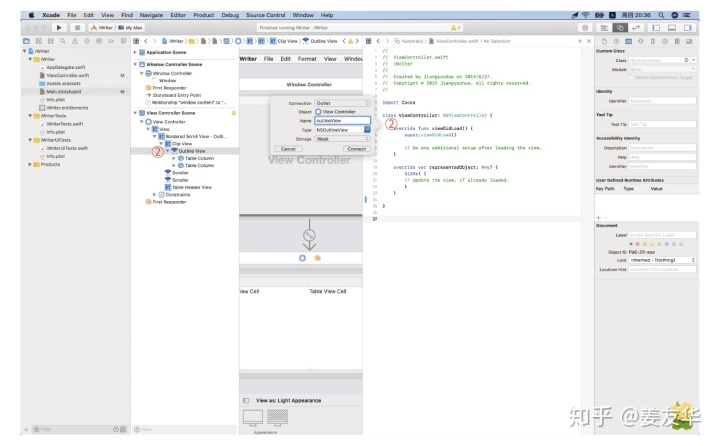
Task: Click View as: Light Appearance button
Action: [288, 401]
